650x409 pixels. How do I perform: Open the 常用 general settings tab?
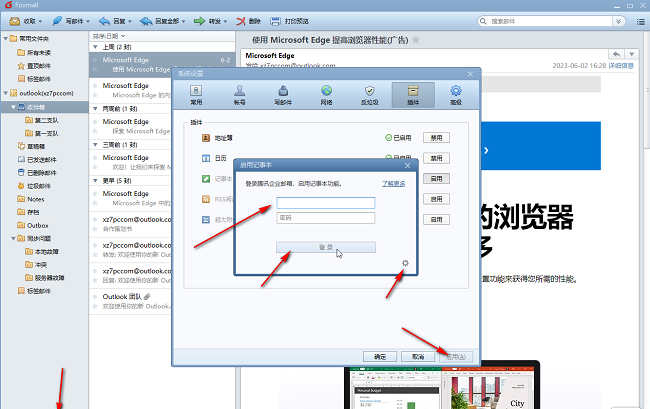tap(197, 95)
